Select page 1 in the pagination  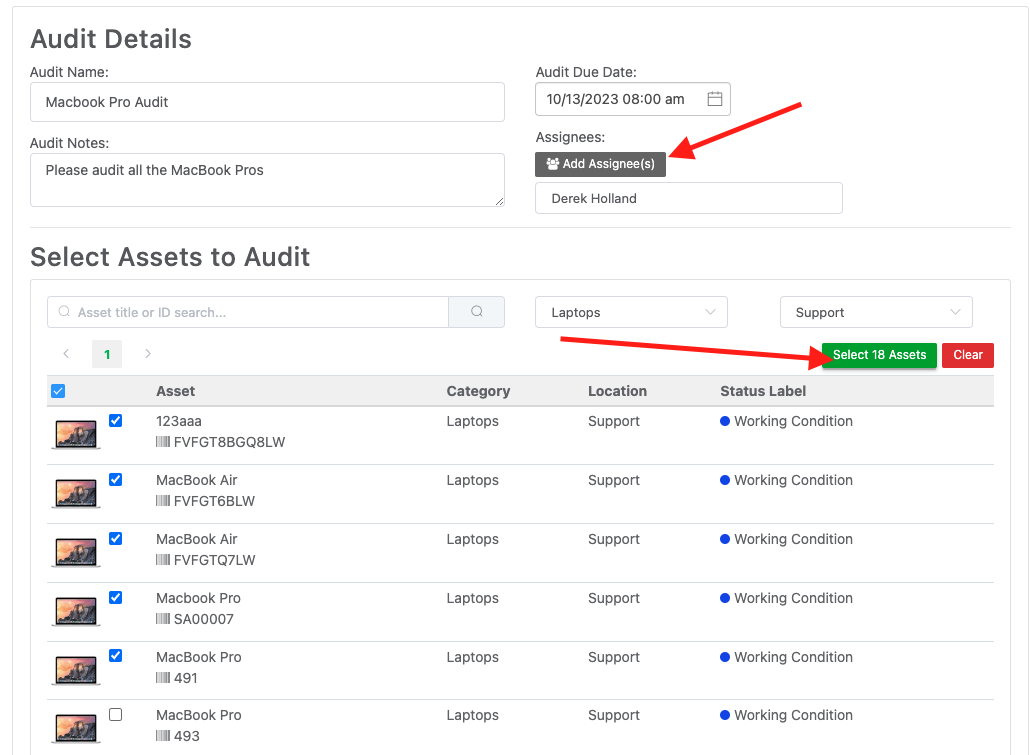coord(106,354)
